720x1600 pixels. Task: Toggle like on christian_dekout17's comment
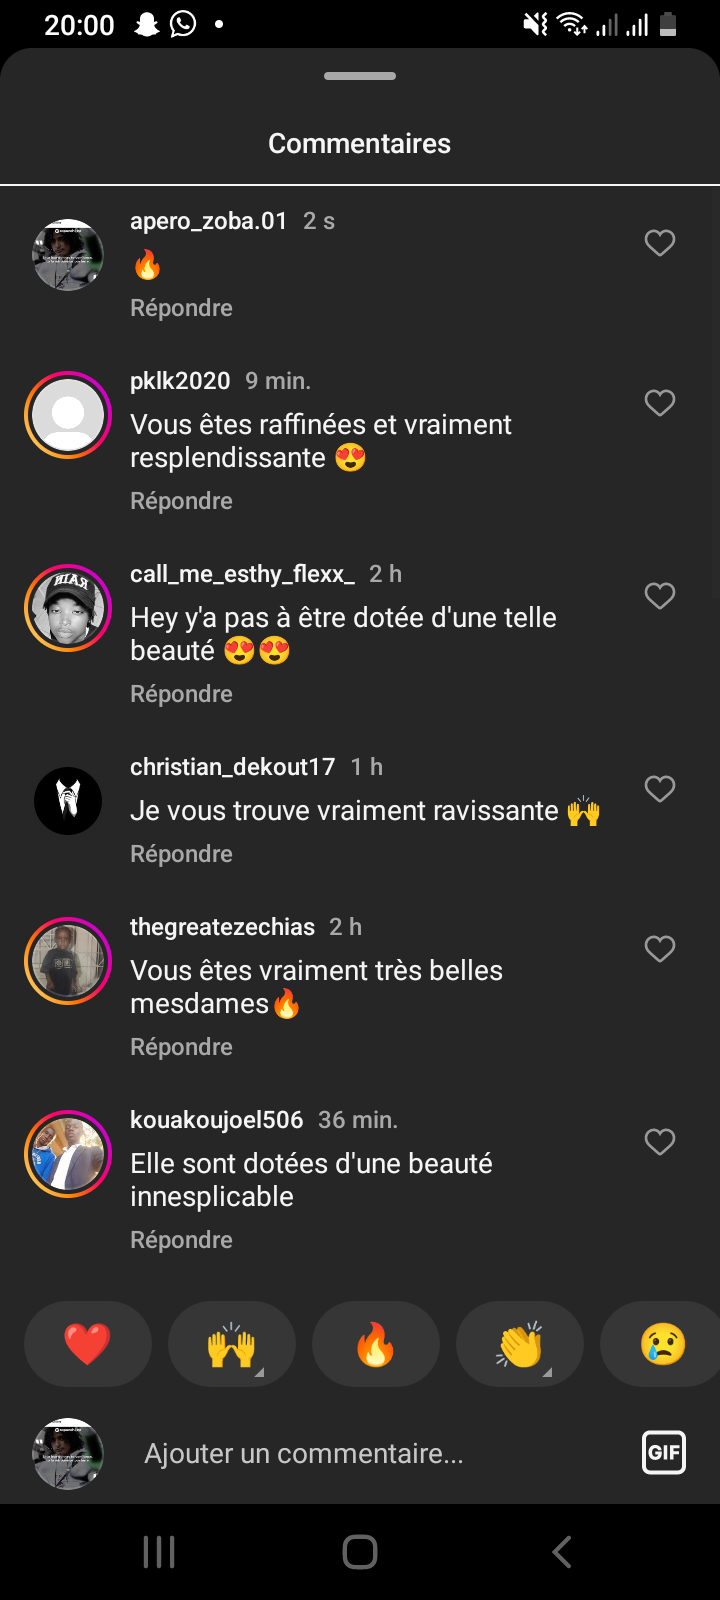pyautogui.click(x=660, y=789)
